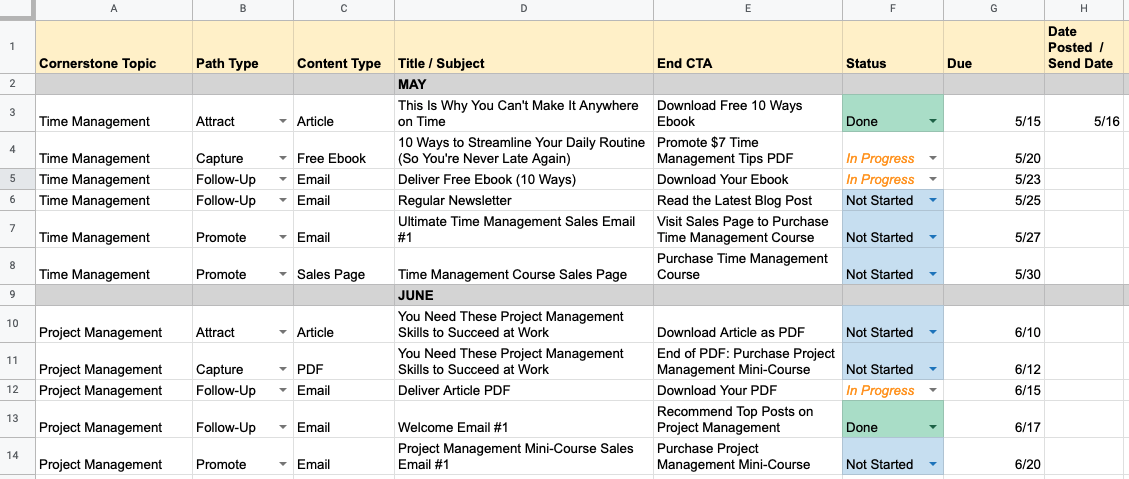Open the Attract path type dropdown in row 3
The width and height of the screenshot is (1129, 479).
click(x=283, y=122)
